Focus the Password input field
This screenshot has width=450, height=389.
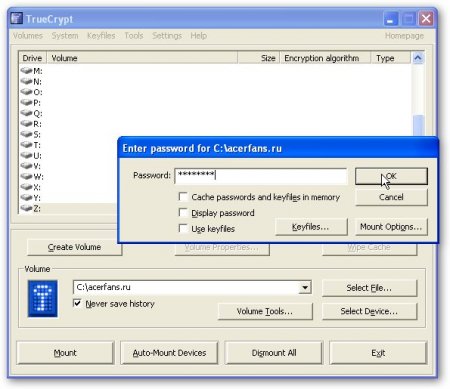[x=261, y=176]
